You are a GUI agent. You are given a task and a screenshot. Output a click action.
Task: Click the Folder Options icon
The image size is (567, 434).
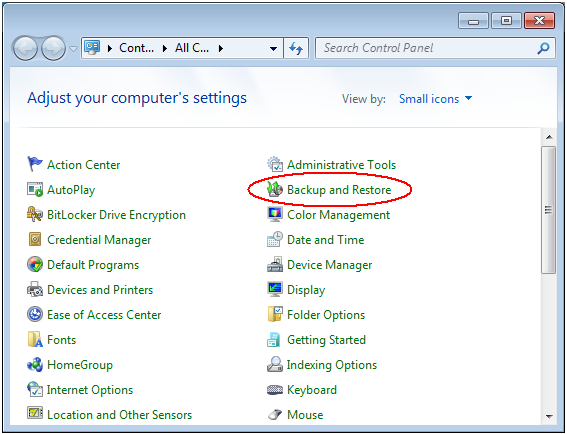click(275, 314)
